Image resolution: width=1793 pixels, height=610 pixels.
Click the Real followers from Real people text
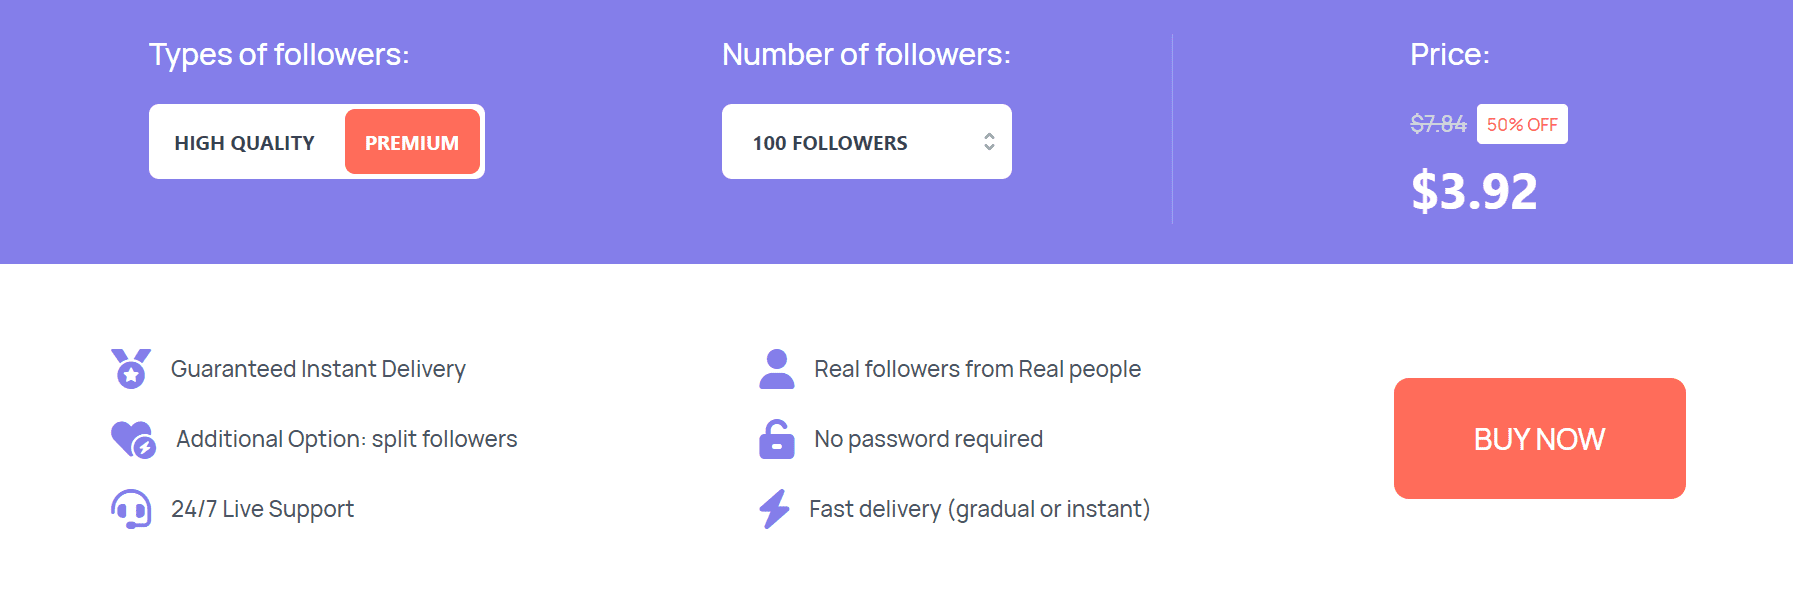pyautogui.click(x=977, y=369)
